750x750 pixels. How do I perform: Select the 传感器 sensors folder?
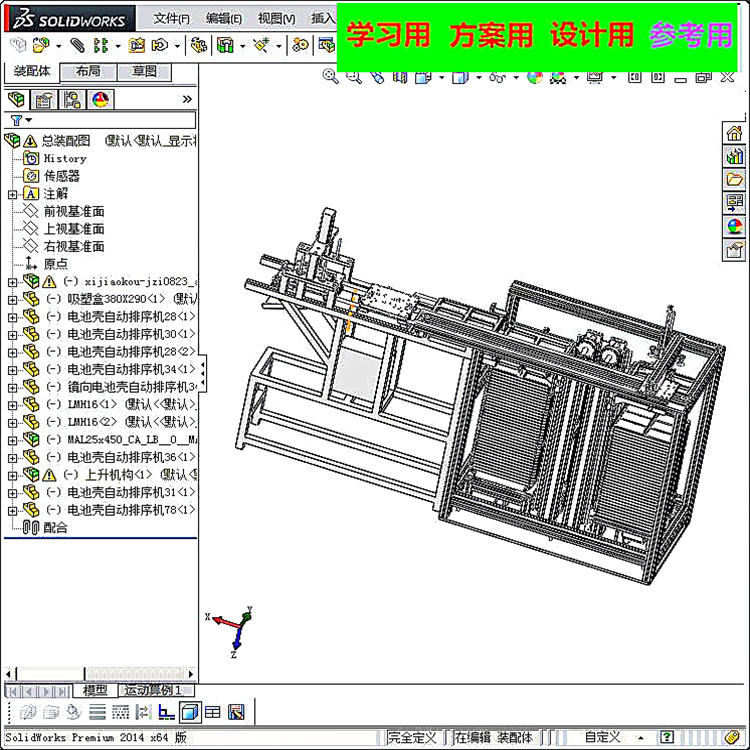[62, 176]
